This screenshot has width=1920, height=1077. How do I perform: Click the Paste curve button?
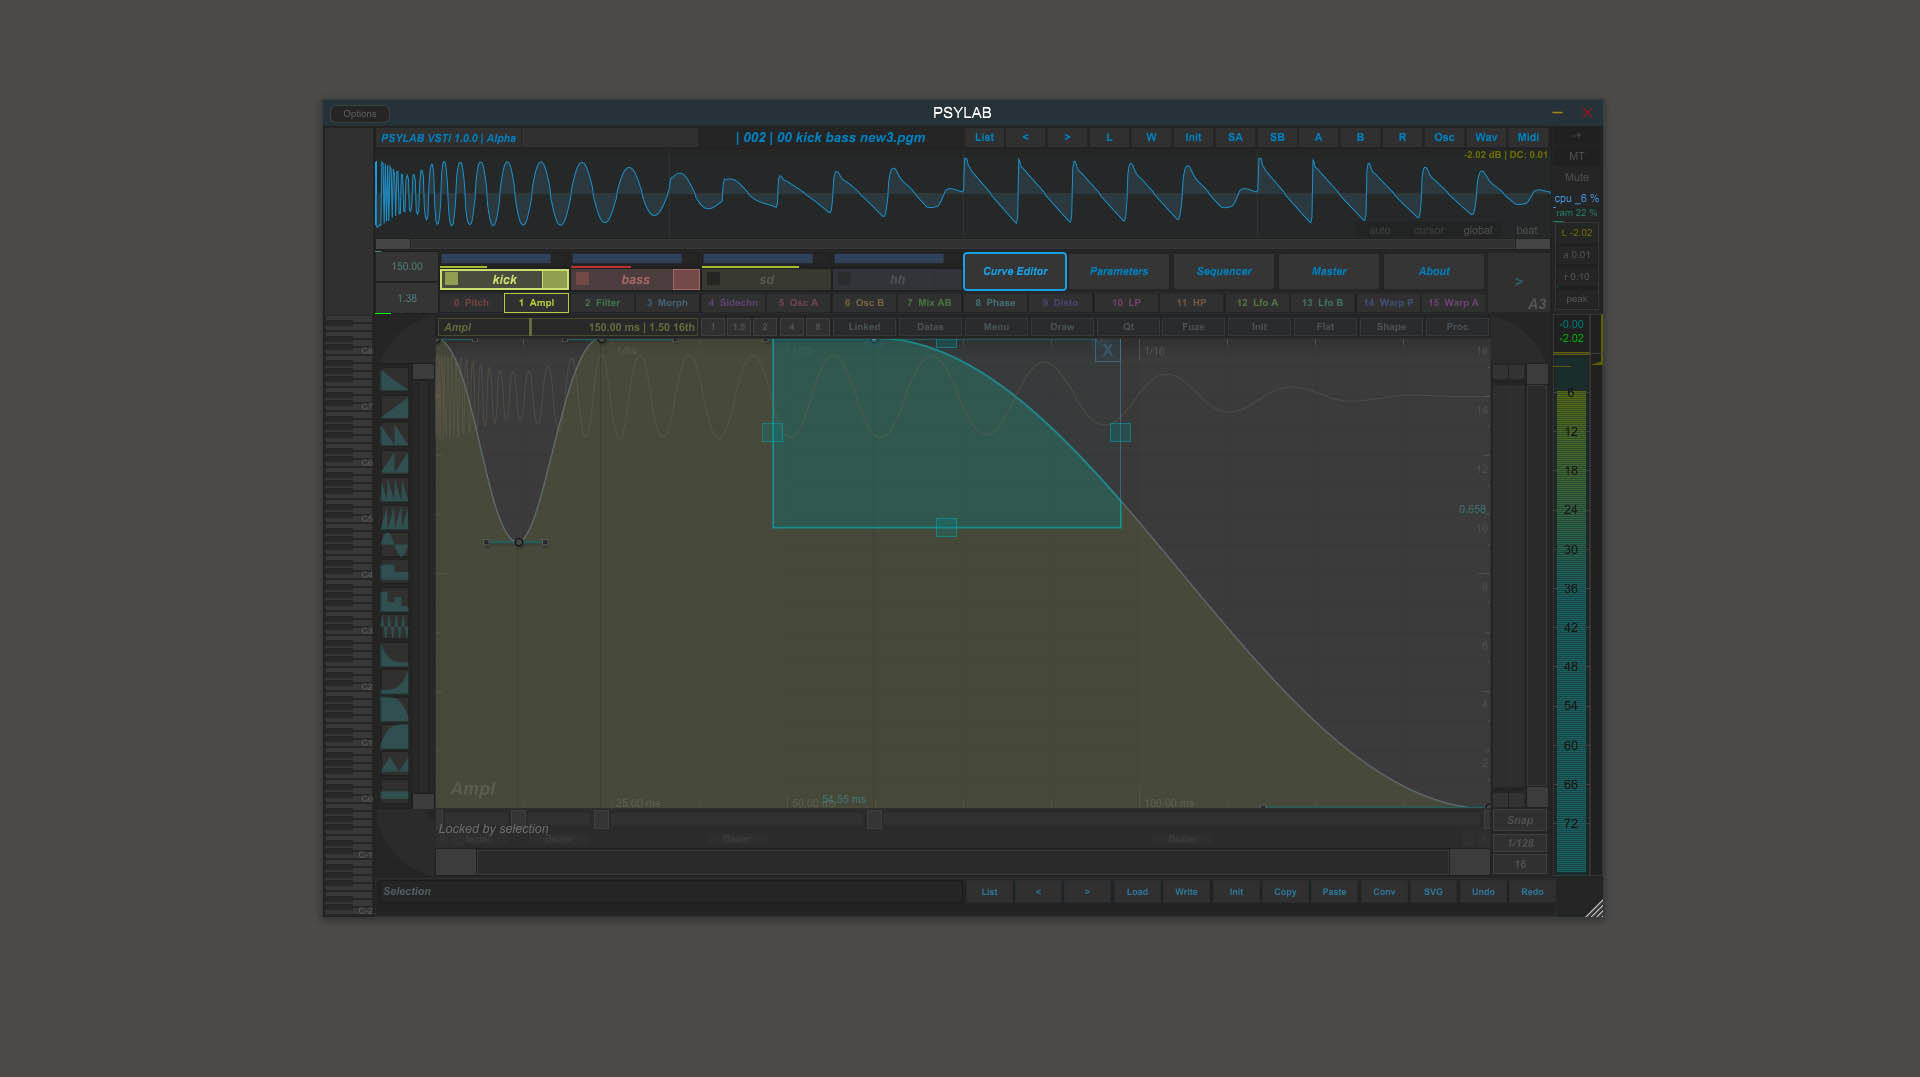pyautogui.click(x=1334, y=892)
